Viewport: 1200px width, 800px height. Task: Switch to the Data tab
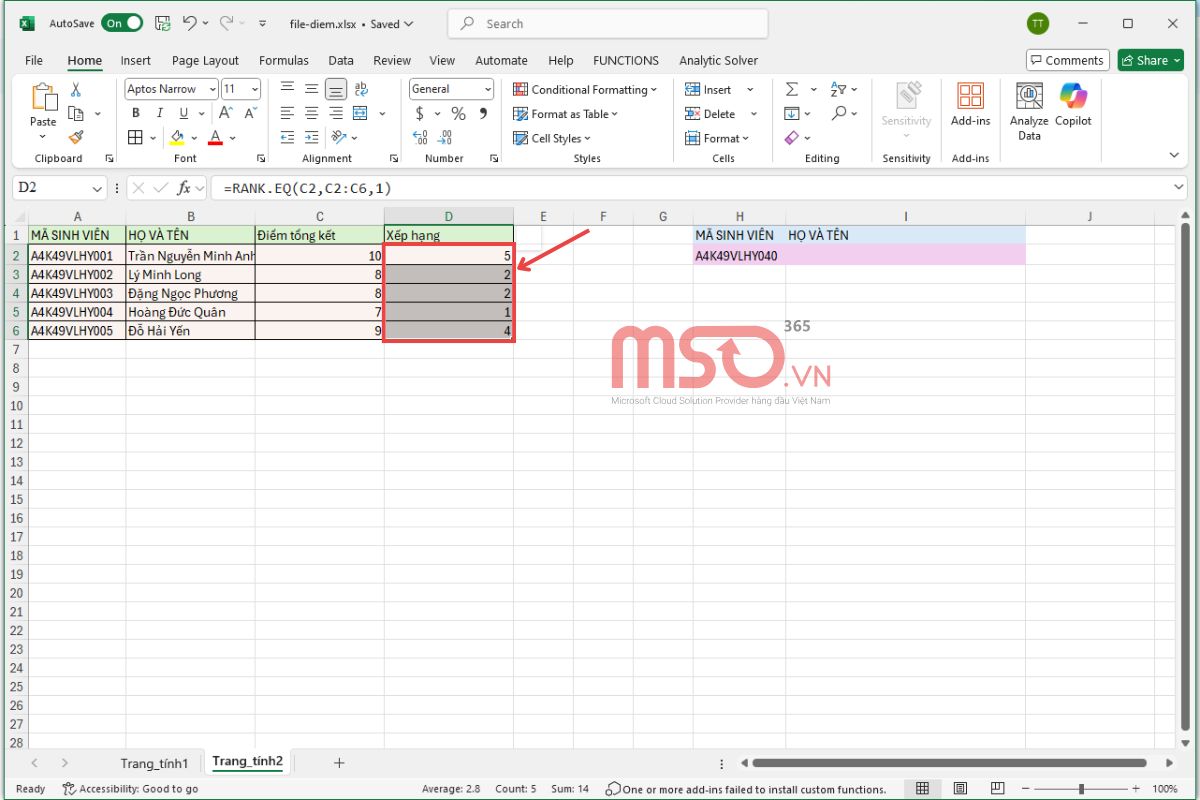[341, 60]
